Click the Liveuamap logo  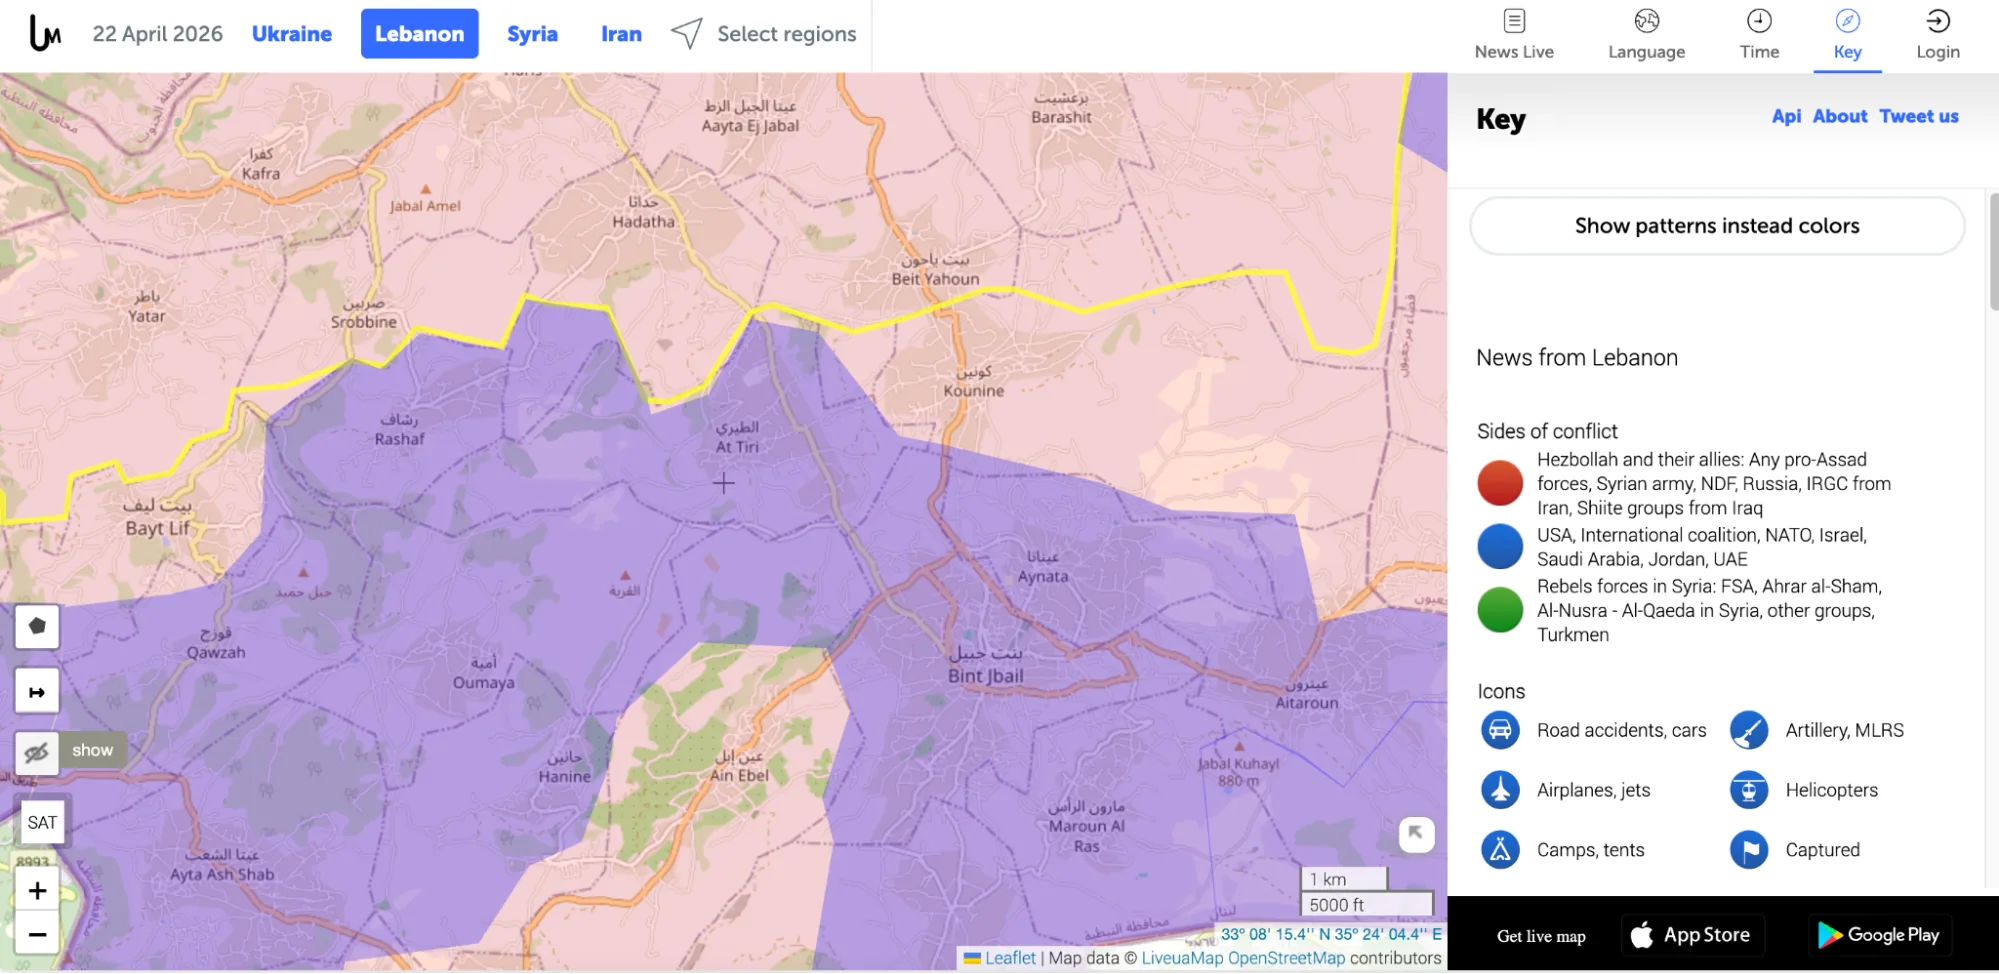tap(45, 33)
